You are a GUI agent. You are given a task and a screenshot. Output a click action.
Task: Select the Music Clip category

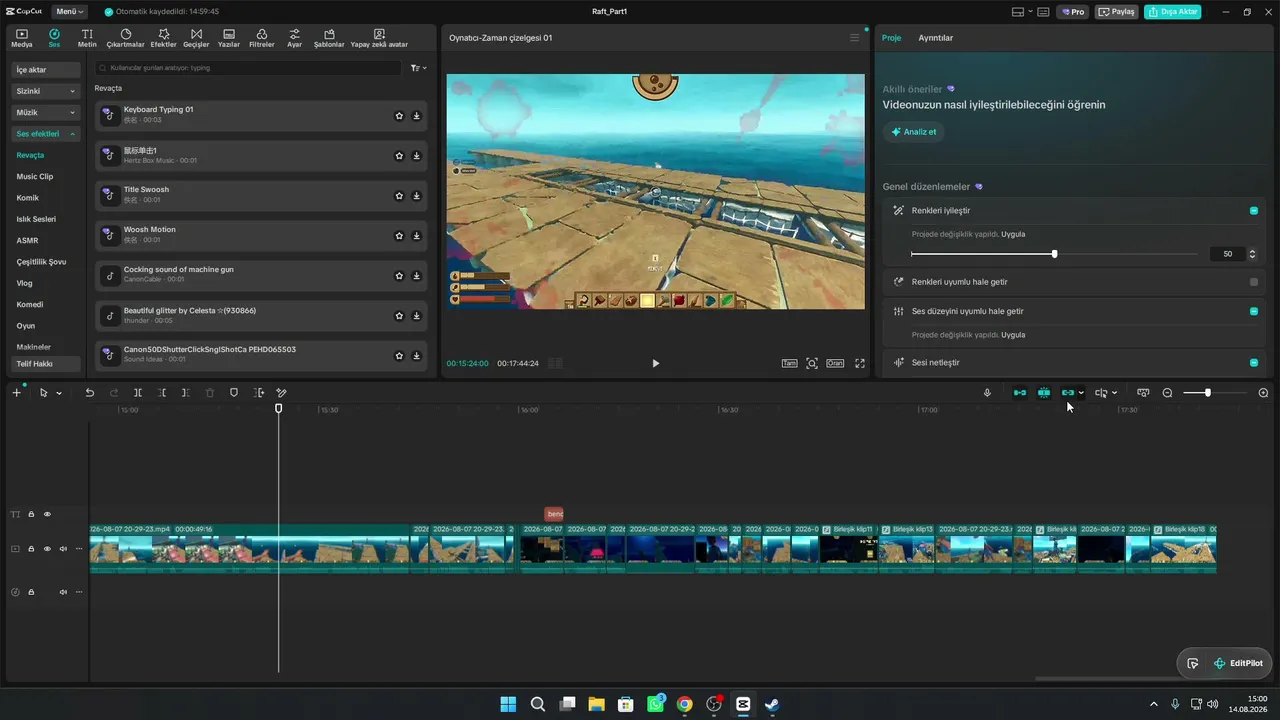(x=35, y=176)
